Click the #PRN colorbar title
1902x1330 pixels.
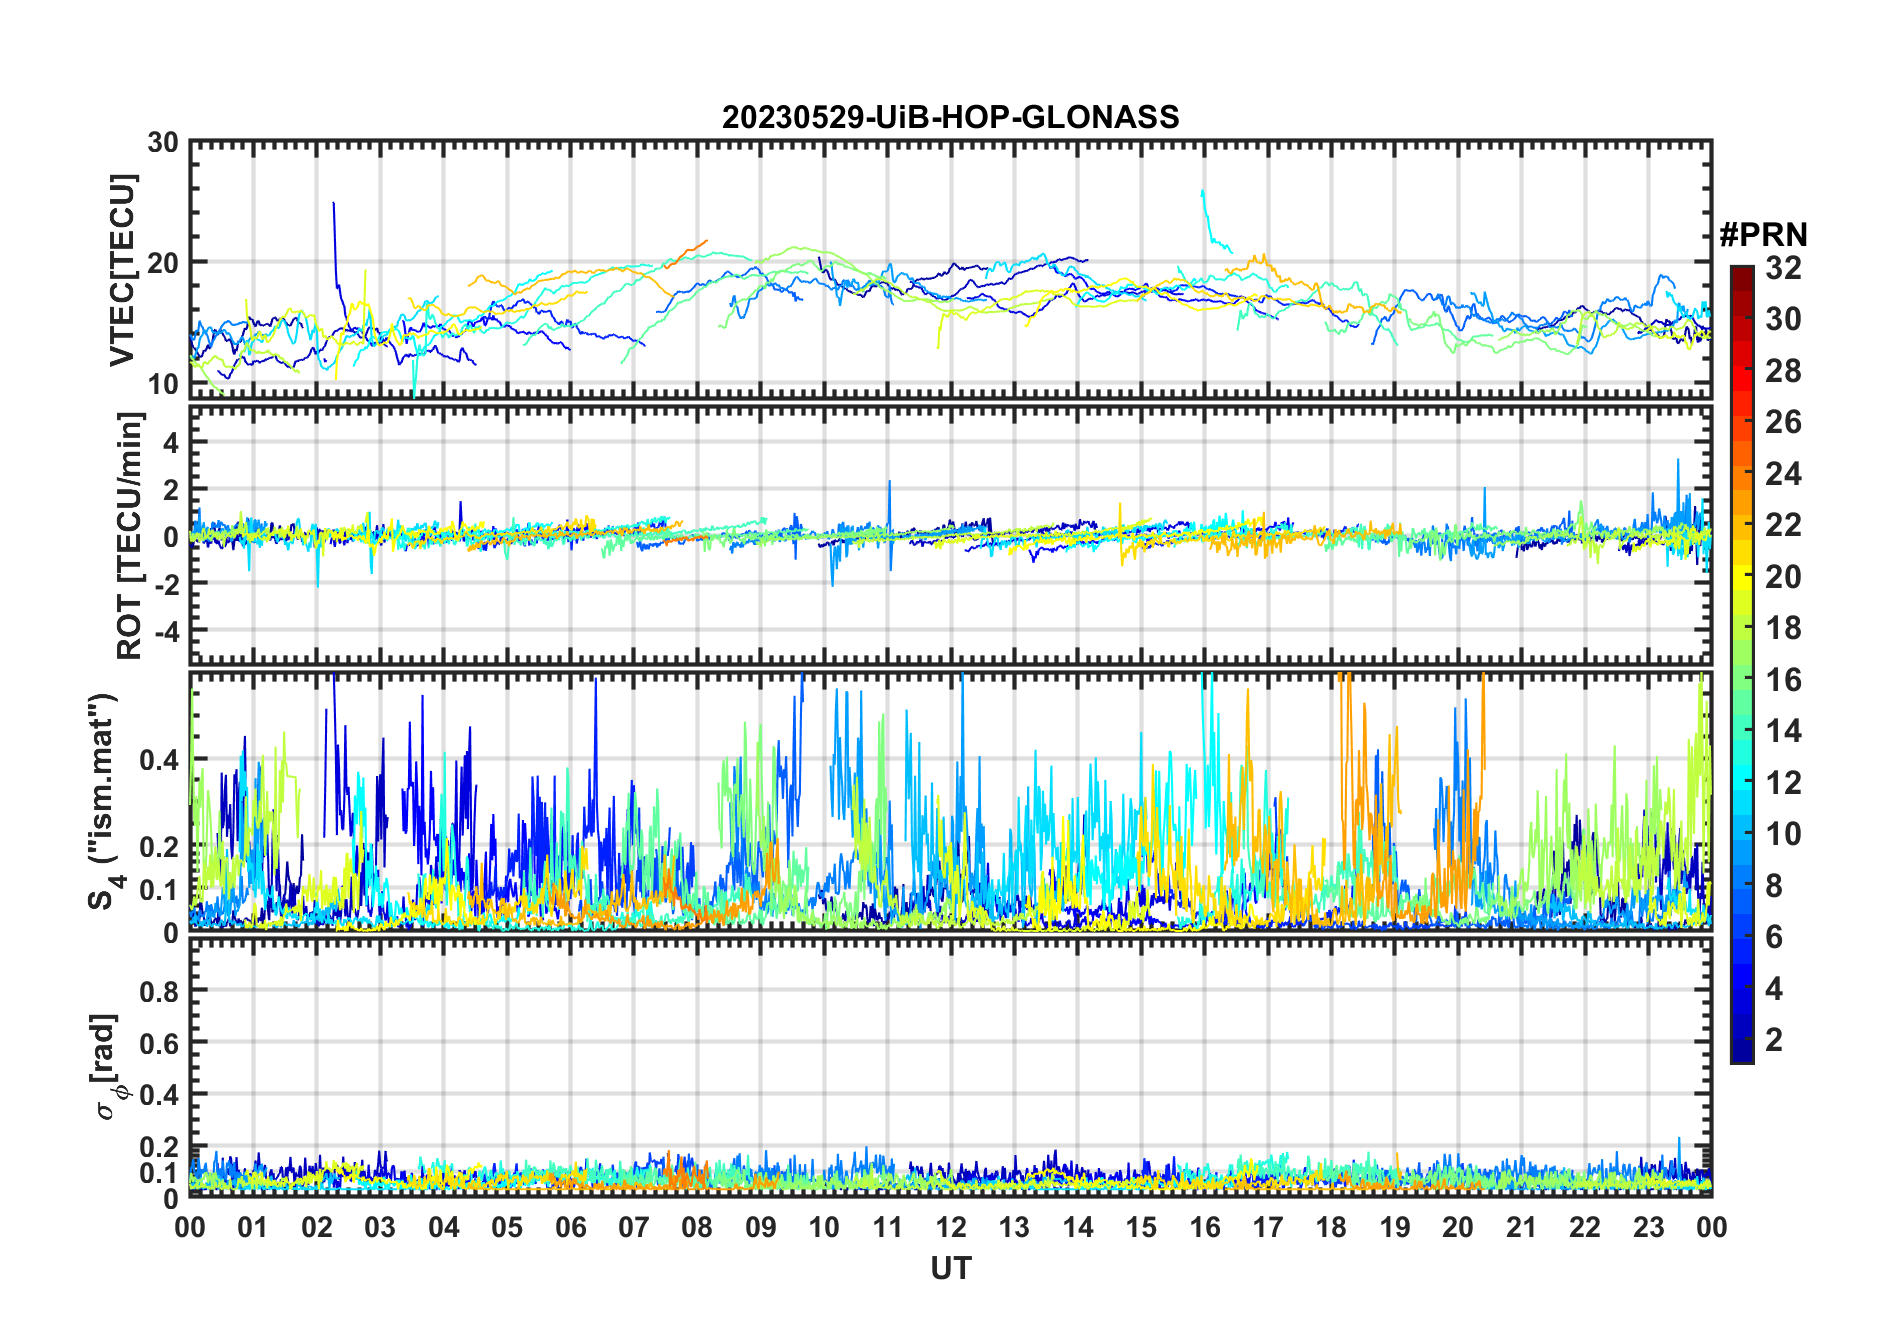(1763, 234)
